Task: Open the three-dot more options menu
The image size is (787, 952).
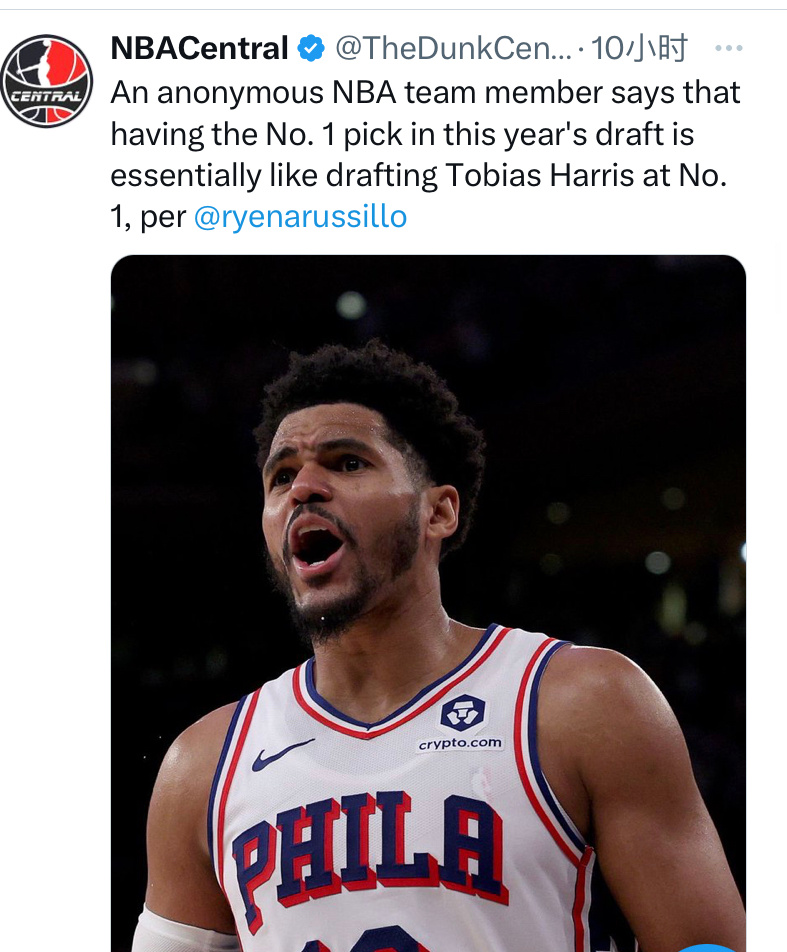Action: point(729,47)
